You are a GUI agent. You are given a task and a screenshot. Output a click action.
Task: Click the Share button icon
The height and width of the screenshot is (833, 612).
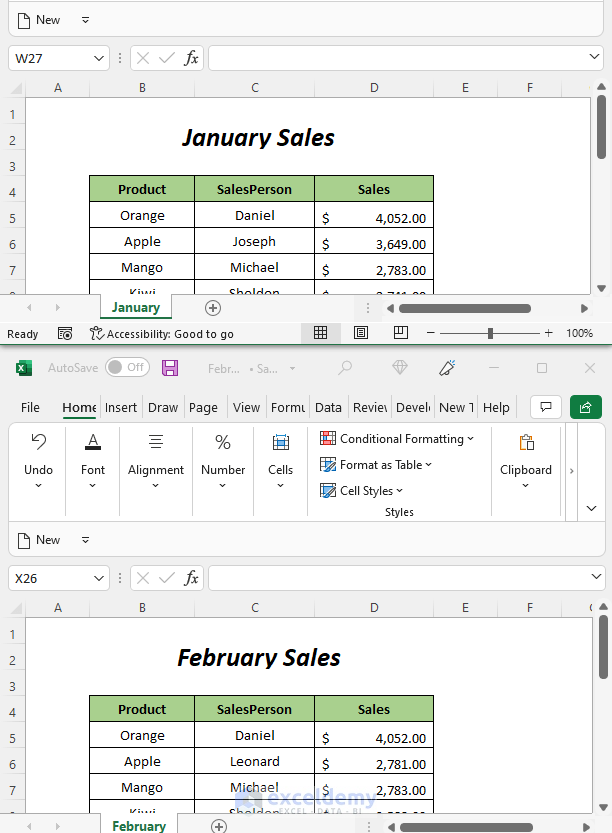586,407
